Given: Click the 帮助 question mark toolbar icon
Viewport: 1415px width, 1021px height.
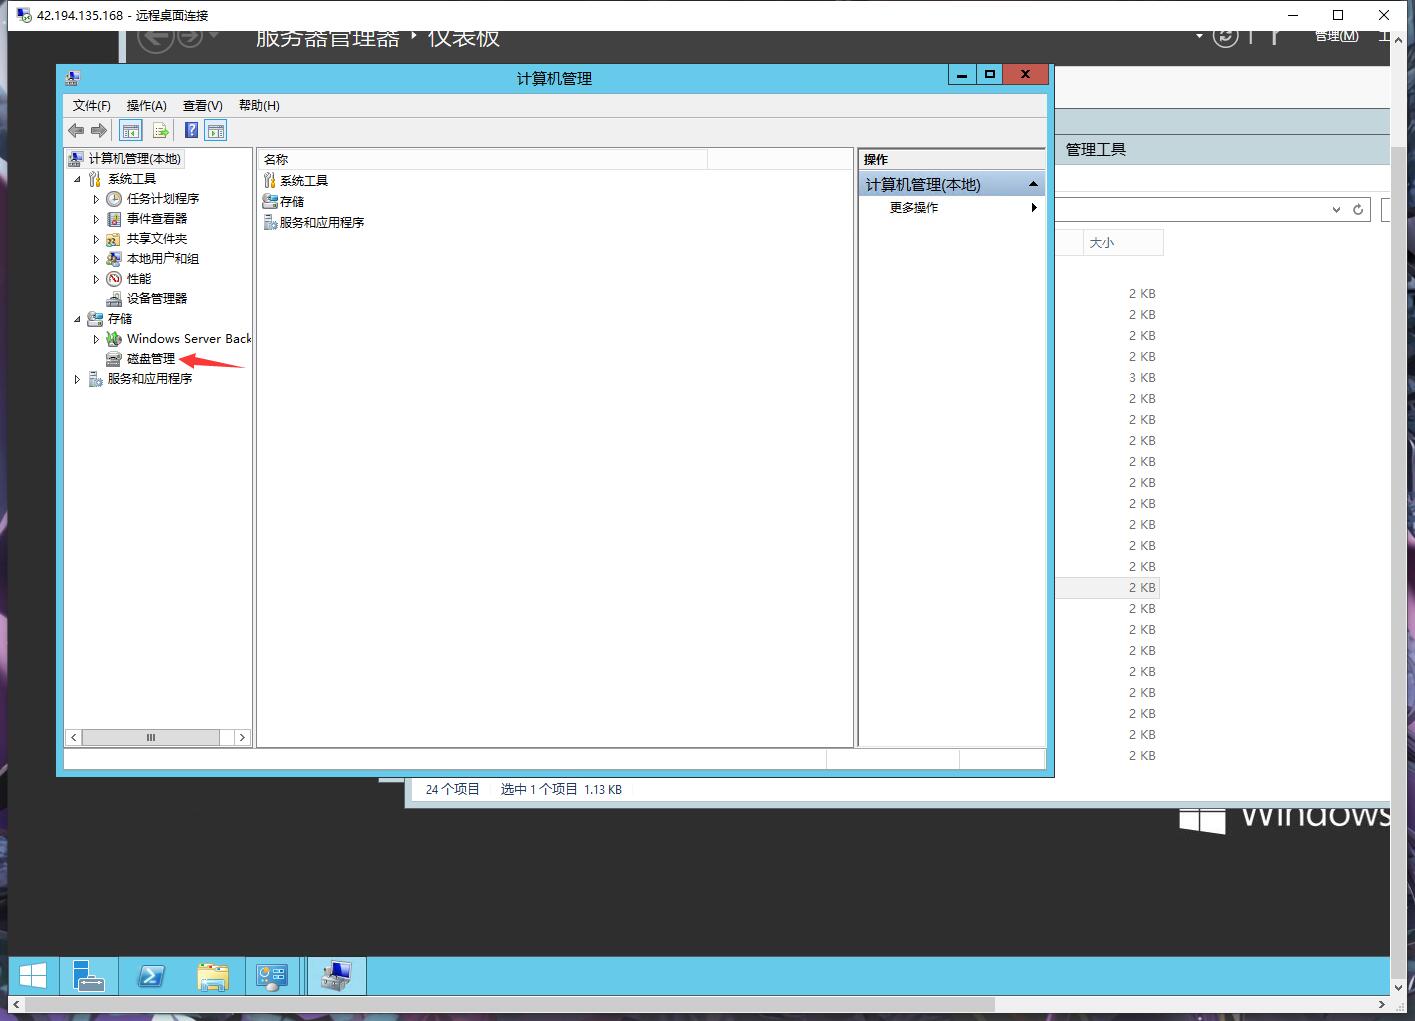Looking at the screenshot, I should pyautogui.click(x=191, y=130).
